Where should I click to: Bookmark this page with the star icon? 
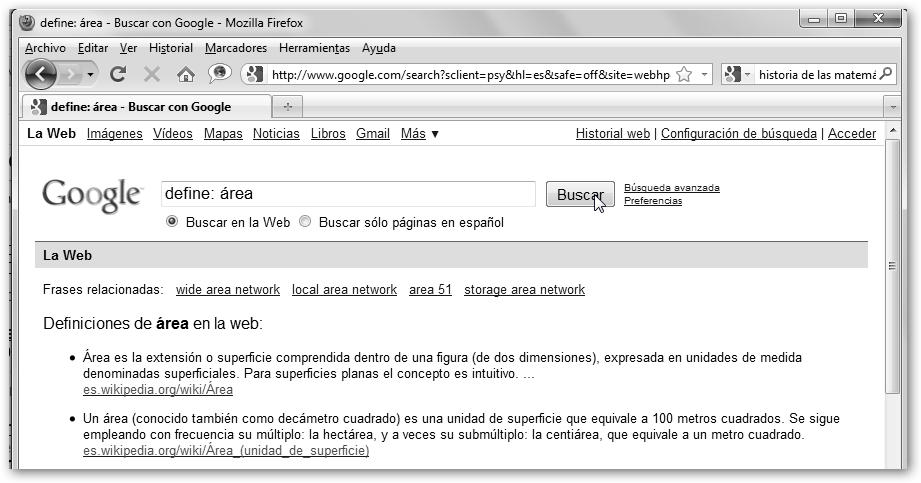click(684, 74)
